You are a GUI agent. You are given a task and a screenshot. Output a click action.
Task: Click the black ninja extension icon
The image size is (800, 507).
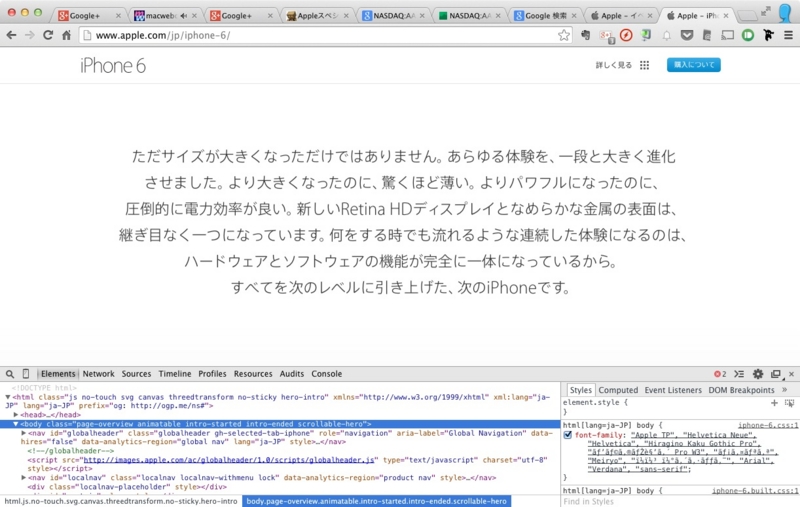(x=768, y=35)
